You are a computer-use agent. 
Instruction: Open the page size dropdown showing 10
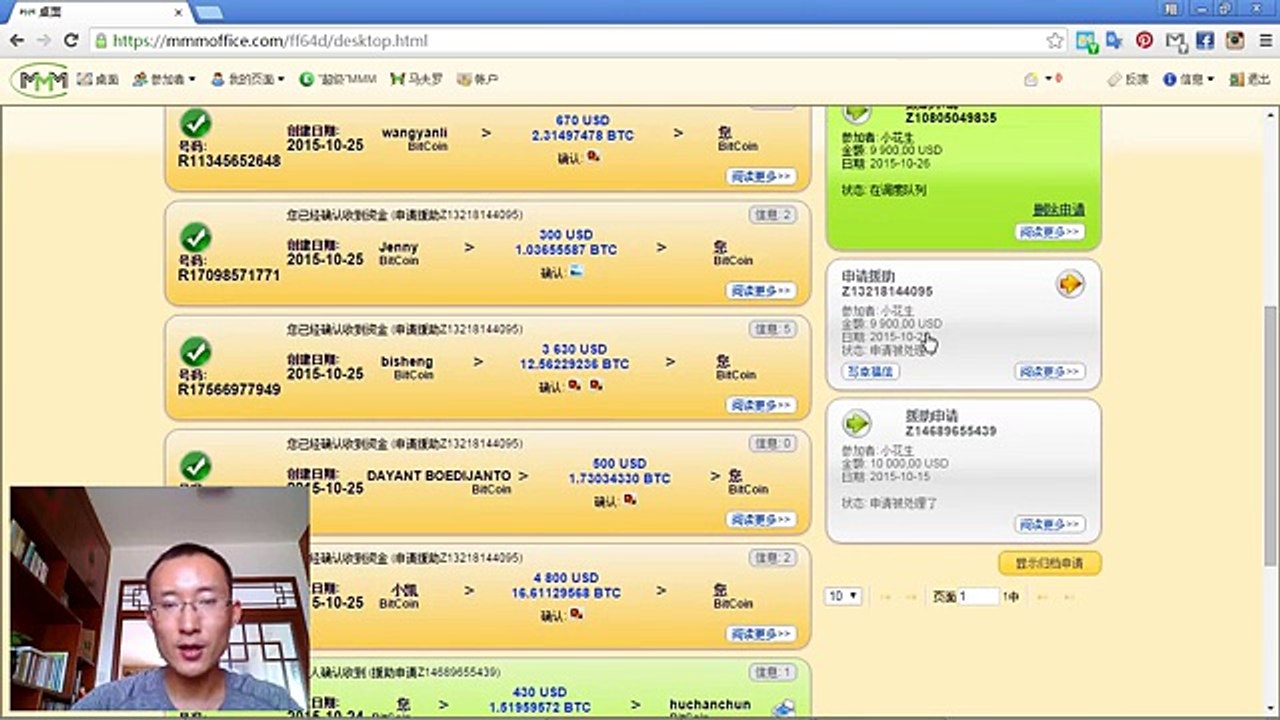843,596
